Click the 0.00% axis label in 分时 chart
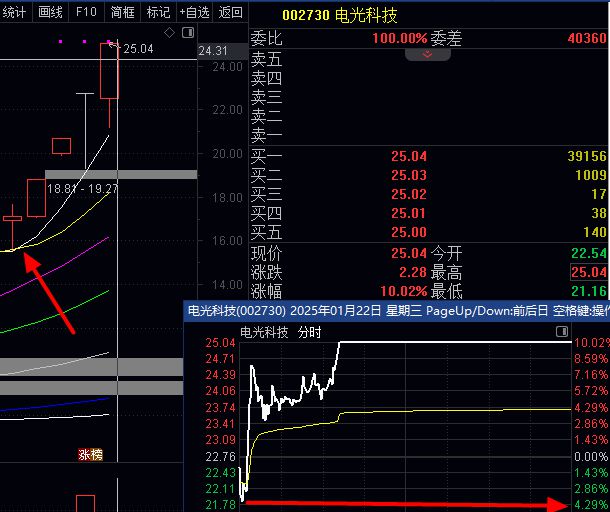610x512 pixels. point(591,456)
